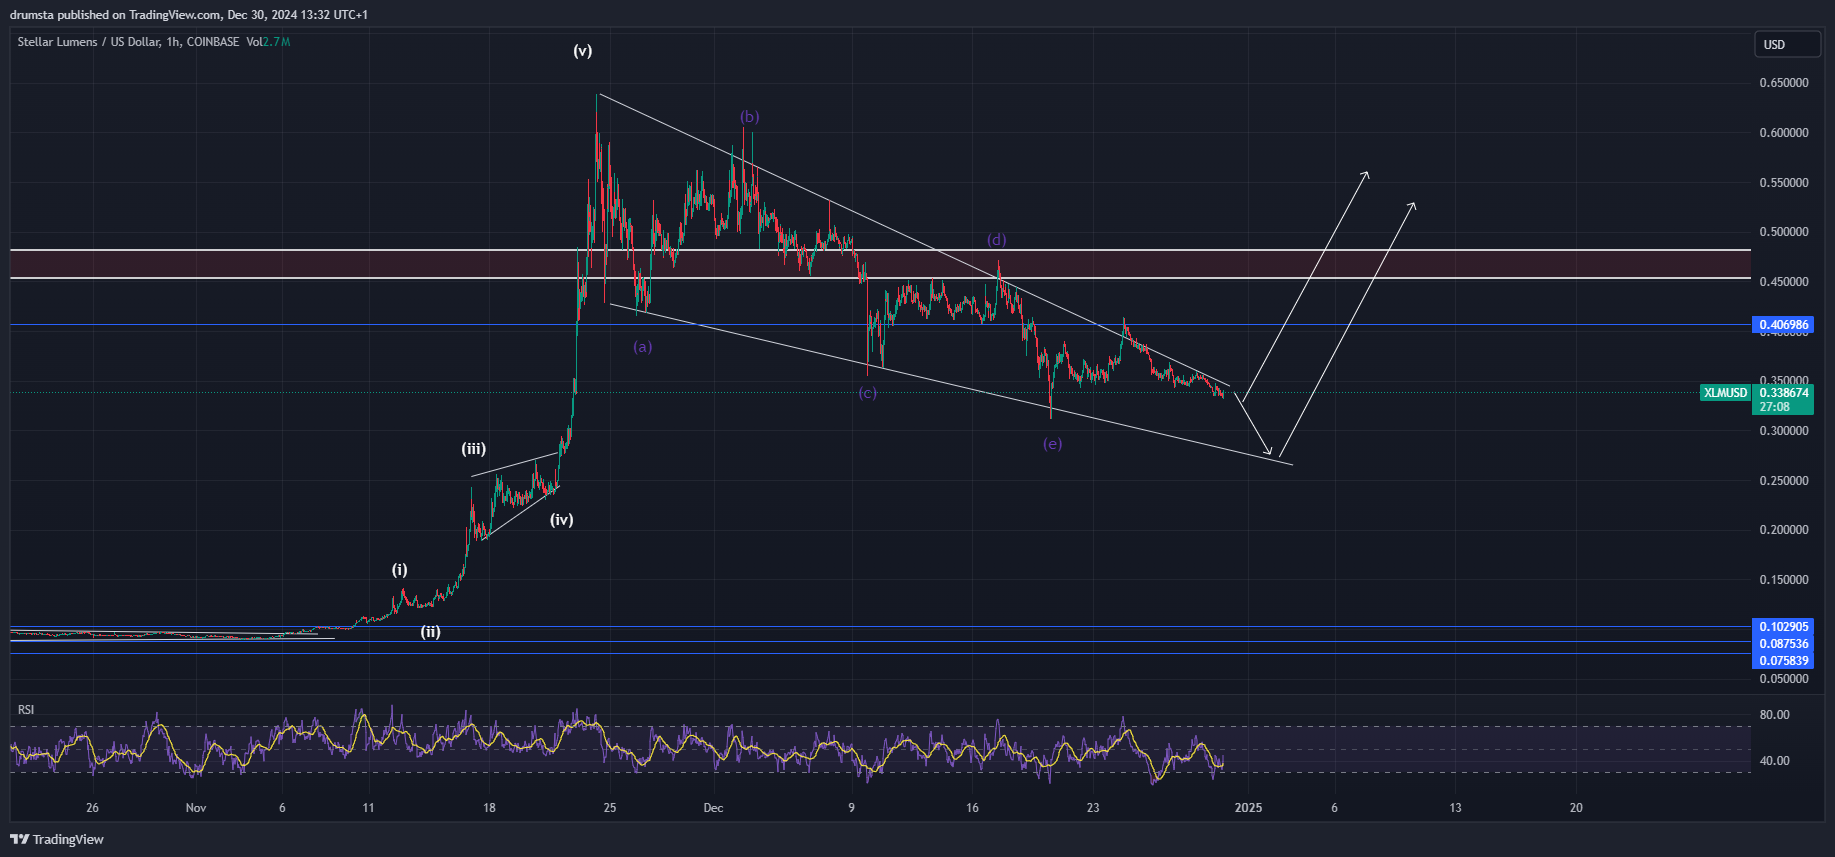Image resolution: width=1835 pixels, height=857 pixels.
Task: Click the 0.450000 price axis value
Action: pyautogui.click(x=1784, y=282)
